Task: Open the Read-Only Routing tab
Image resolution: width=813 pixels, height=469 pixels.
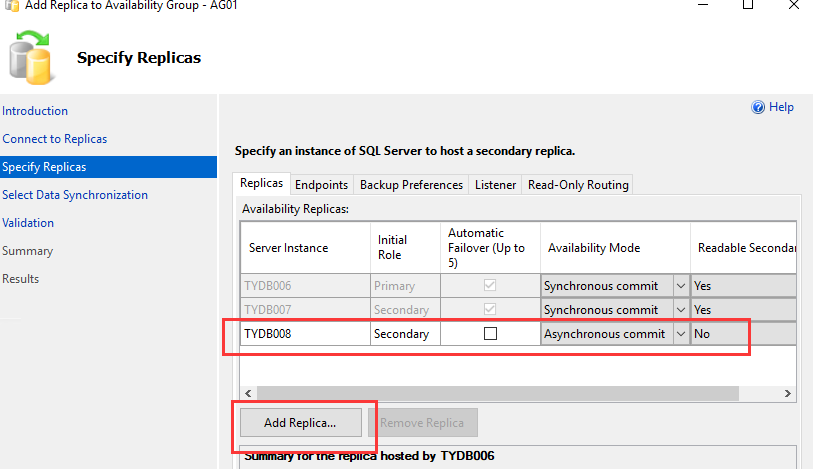Action: 578,185
